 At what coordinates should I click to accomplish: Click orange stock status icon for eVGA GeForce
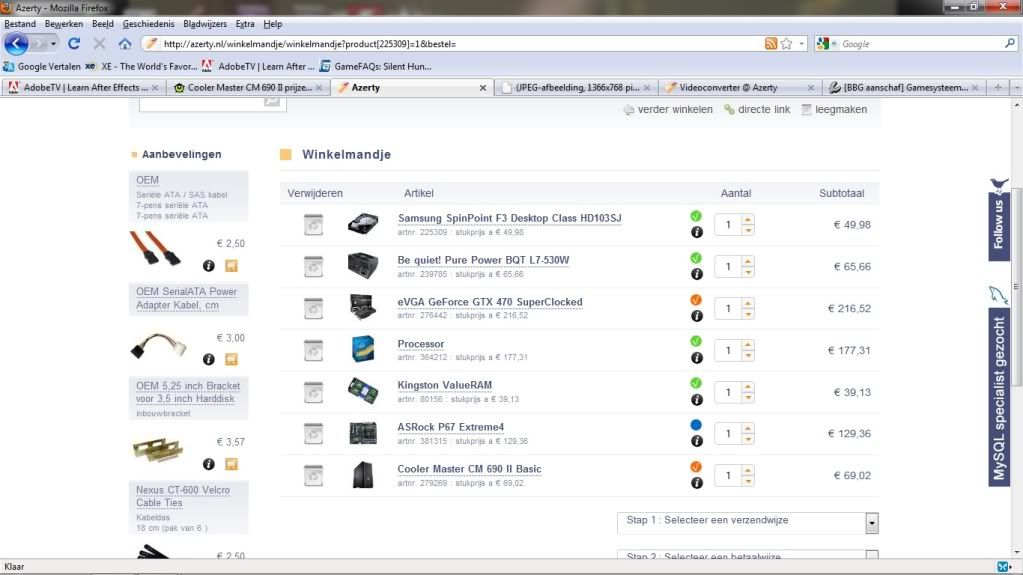click(x=696, y=300)
